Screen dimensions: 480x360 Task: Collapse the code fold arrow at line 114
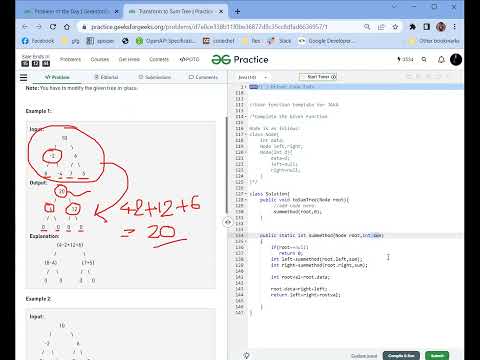pos(246,117)
